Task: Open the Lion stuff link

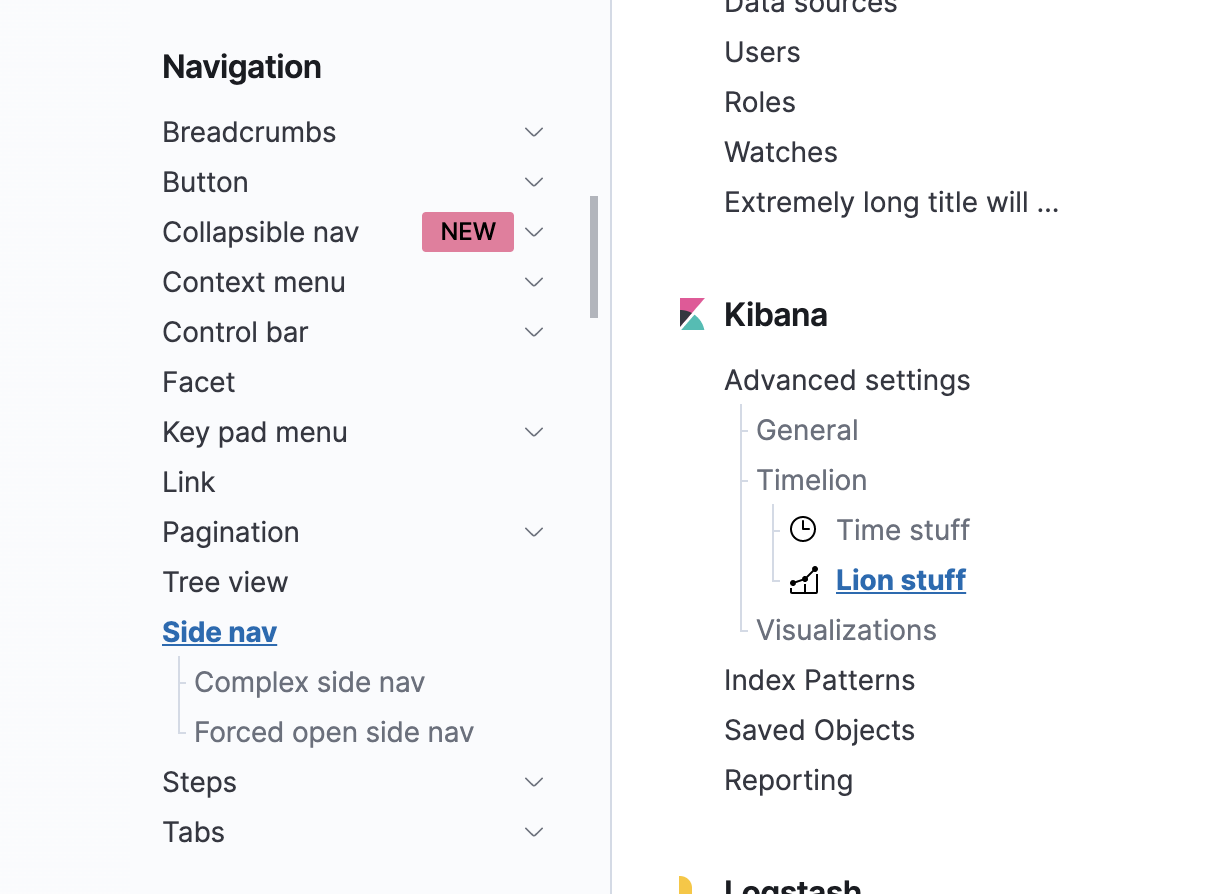Action: 901,580
